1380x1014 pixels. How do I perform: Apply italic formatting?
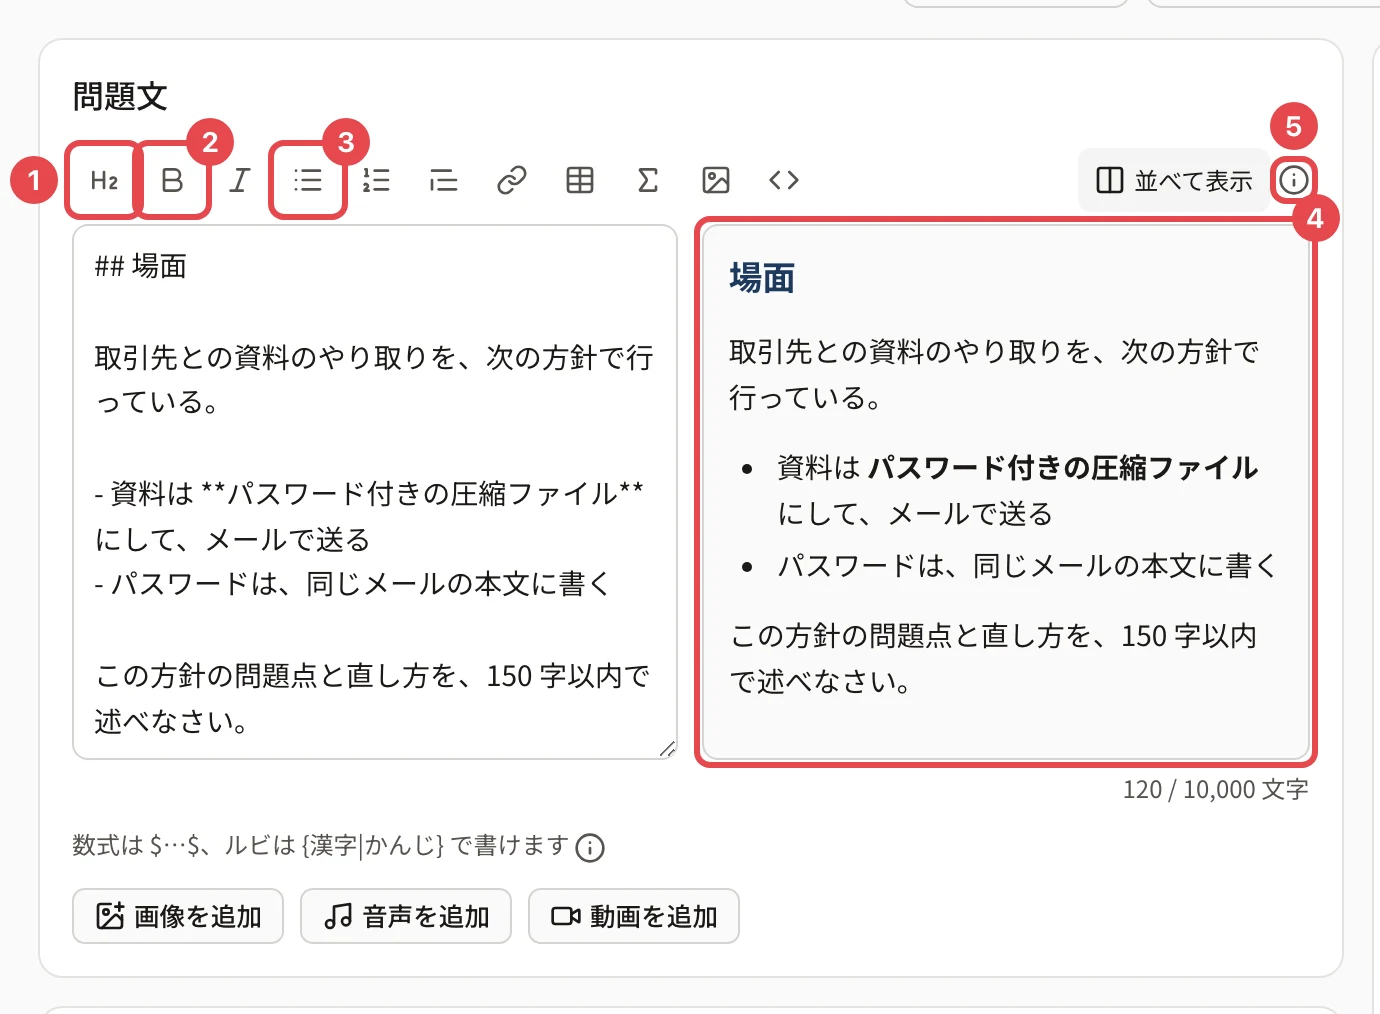click(x=240, y=180)
